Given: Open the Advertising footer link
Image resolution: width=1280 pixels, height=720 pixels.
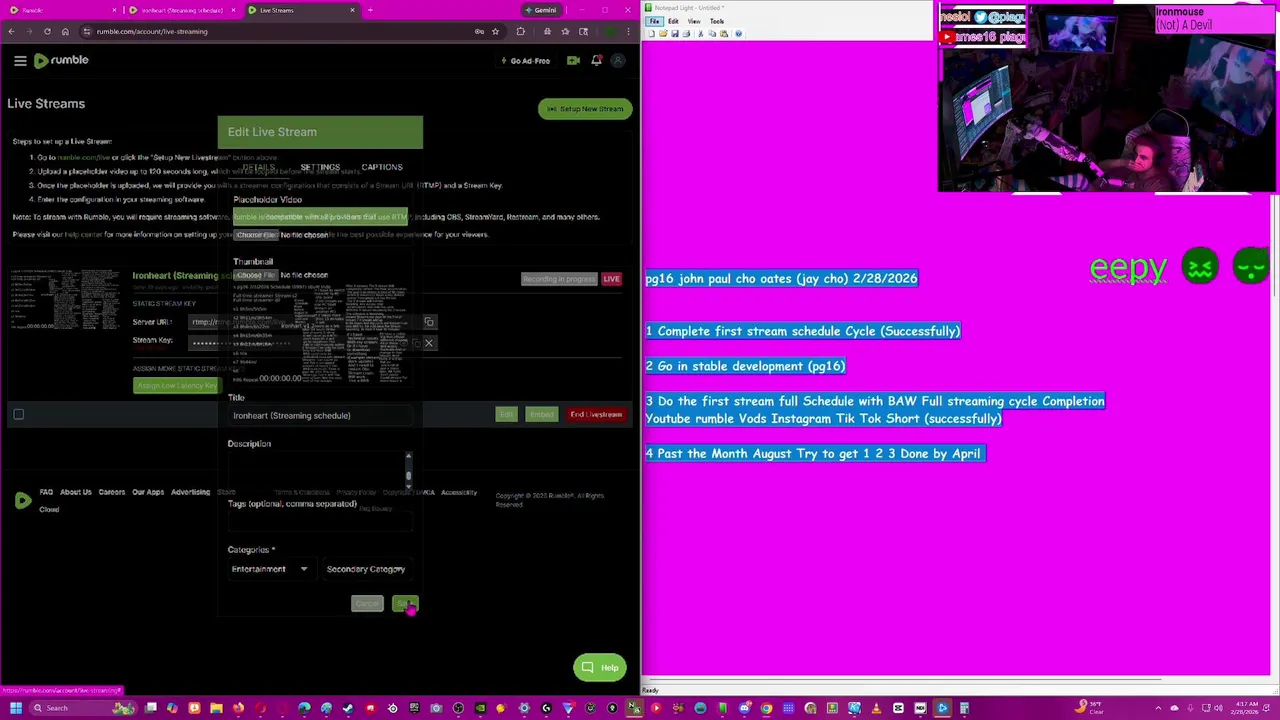Looking at the screenshot, I should pos(190,492).
